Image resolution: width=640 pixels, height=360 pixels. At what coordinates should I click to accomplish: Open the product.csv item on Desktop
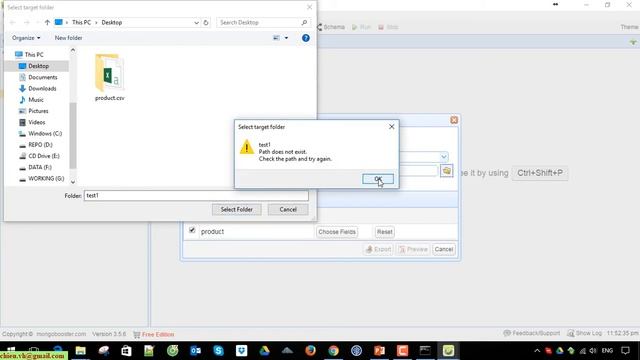pyautogui.click(x=109, y=77)
